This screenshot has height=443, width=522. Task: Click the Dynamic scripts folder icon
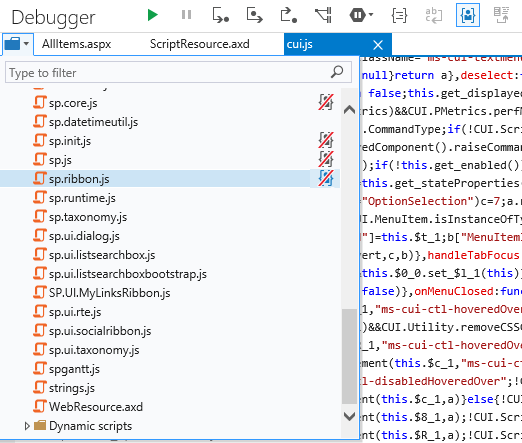click(x=40, y=425)
